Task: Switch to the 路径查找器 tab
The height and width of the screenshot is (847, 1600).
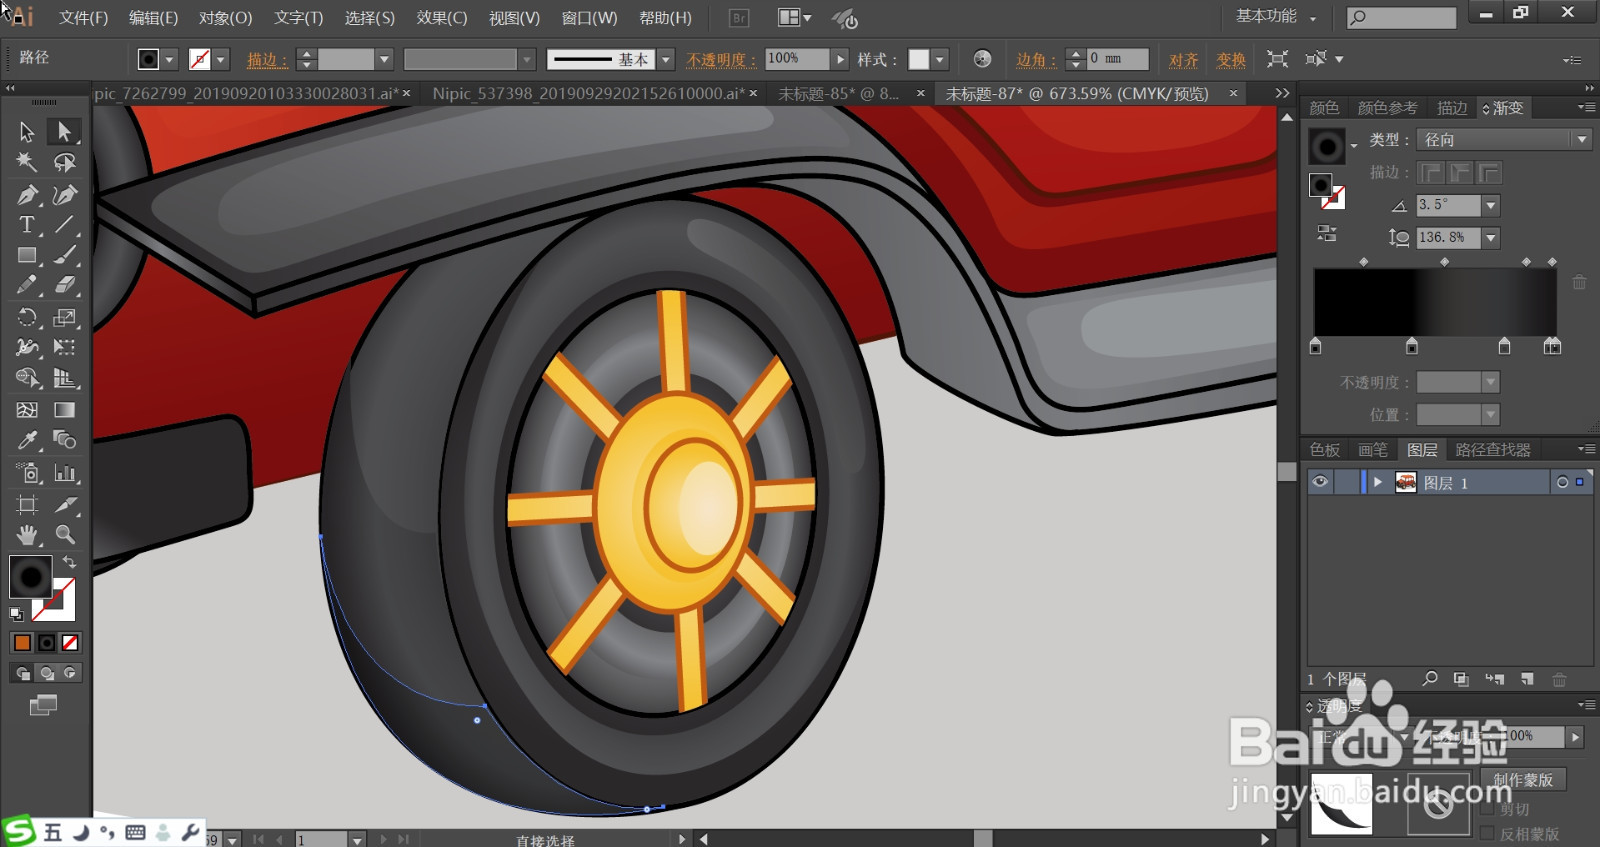Action: 1493,450
